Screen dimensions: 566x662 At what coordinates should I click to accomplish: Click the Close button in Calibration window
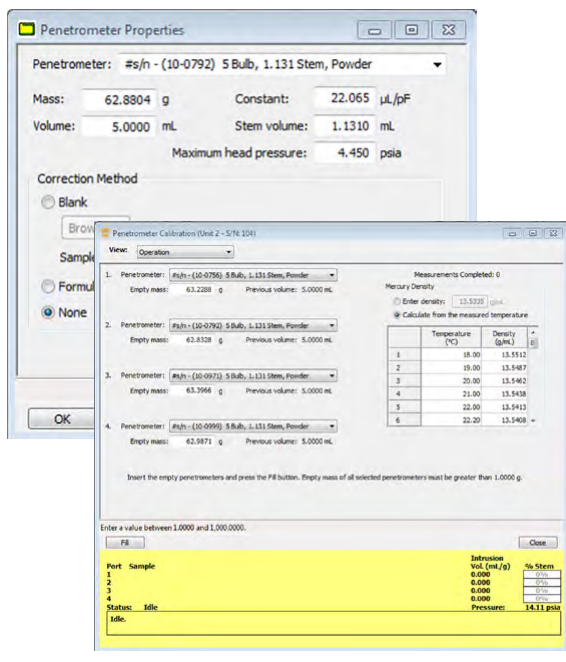pos(538,543)
